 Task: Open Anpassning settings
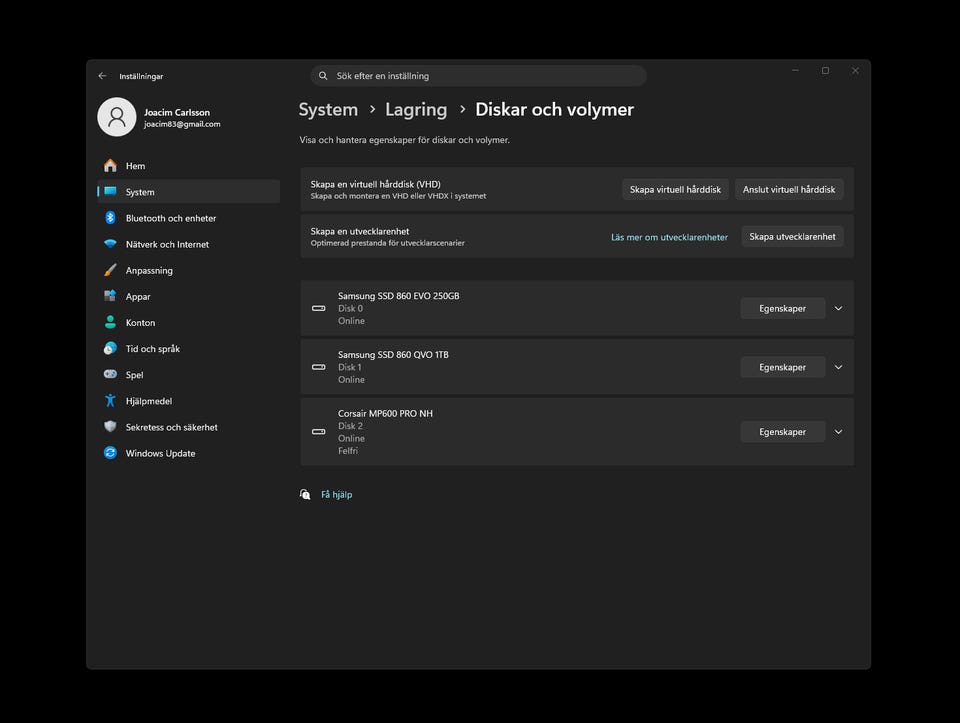click(x=189, y=271)
